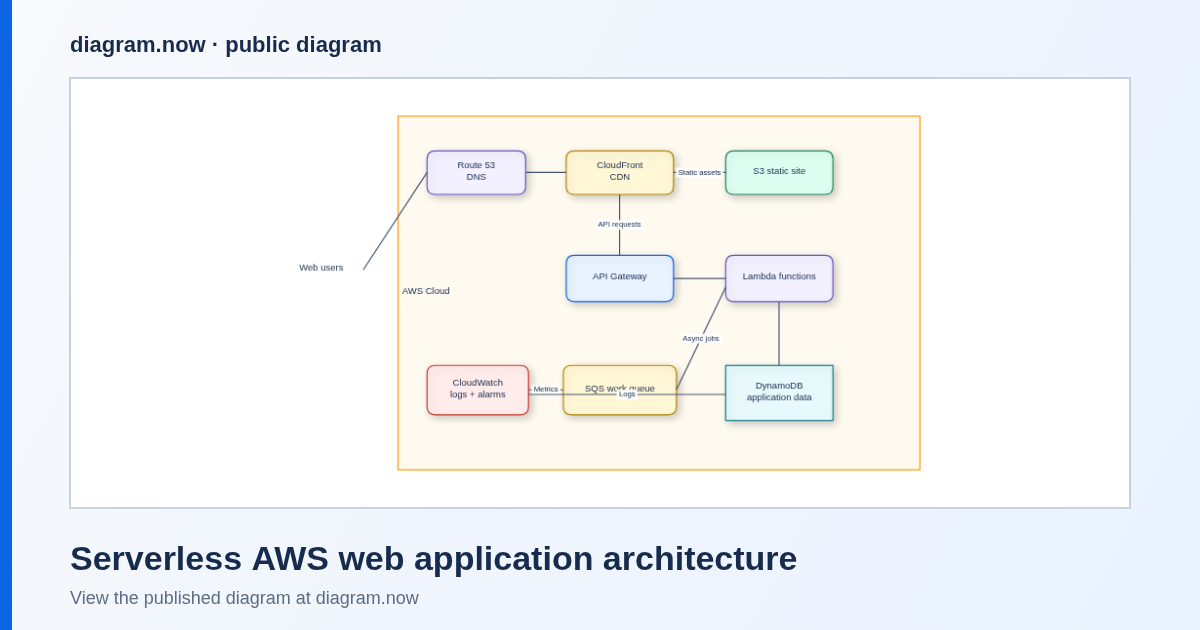This screenshot has height=630, width=1200.
Task: Select the Route 53 DNS node
Action: tap(476, 172)
